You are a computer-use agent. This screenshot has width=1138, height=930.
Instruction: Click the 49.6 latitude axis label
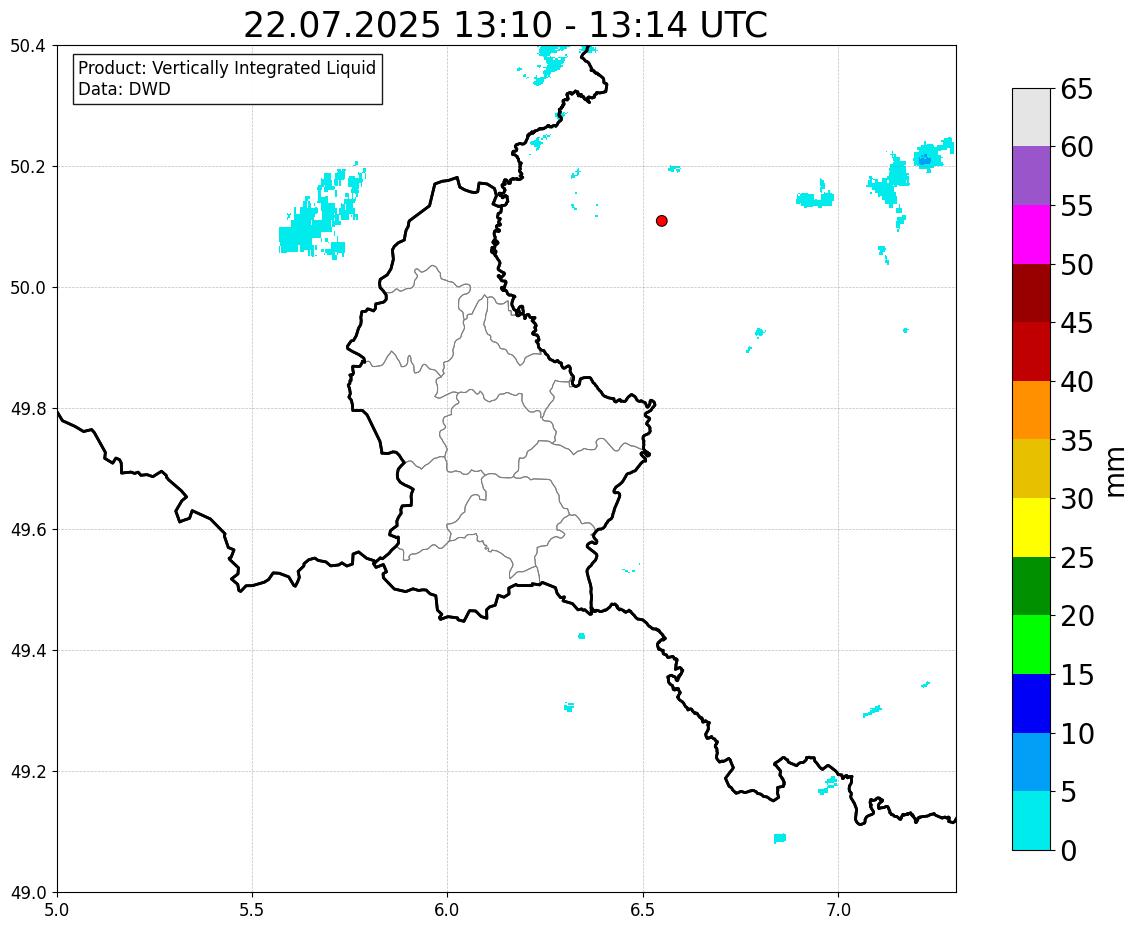pos(28,530)
